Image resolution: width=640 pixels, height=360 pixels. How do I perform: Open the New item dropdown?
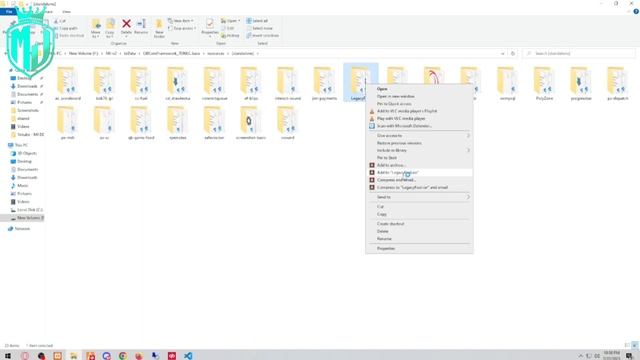coord(181,21)
